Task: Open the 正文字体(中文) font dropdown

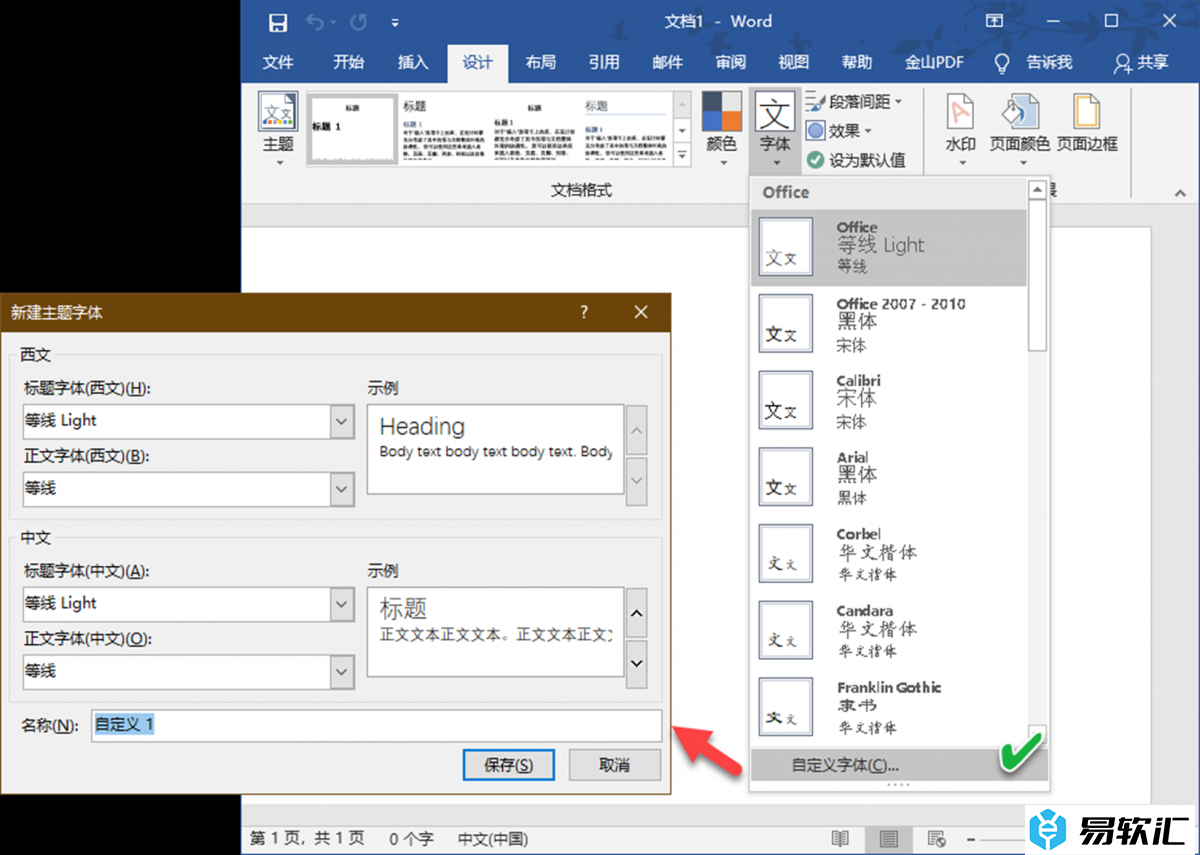Action: point(342,671)
